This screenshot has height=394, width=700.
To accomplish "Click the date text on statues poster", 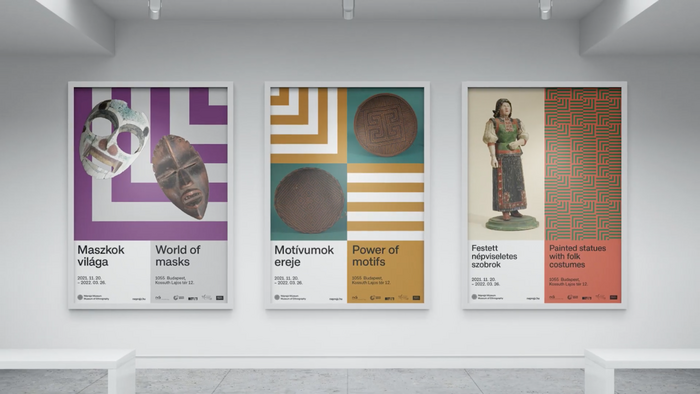I will 486,282.
